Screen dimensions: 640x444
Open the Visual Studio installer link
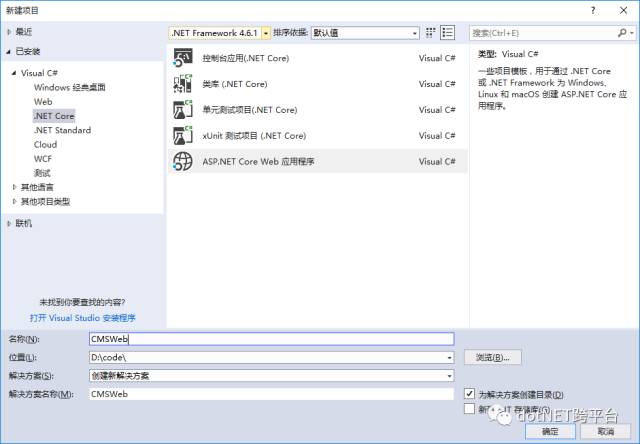(x=82, y=318)
